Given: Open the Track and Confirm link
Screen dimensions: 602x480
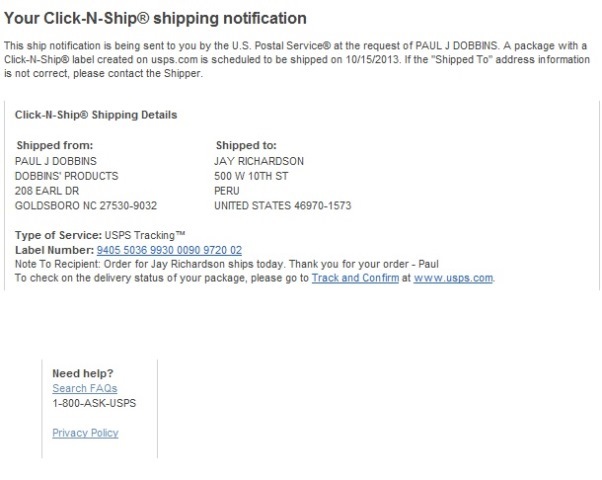Looking at the screenshot, I should click(x=355, y=278).
